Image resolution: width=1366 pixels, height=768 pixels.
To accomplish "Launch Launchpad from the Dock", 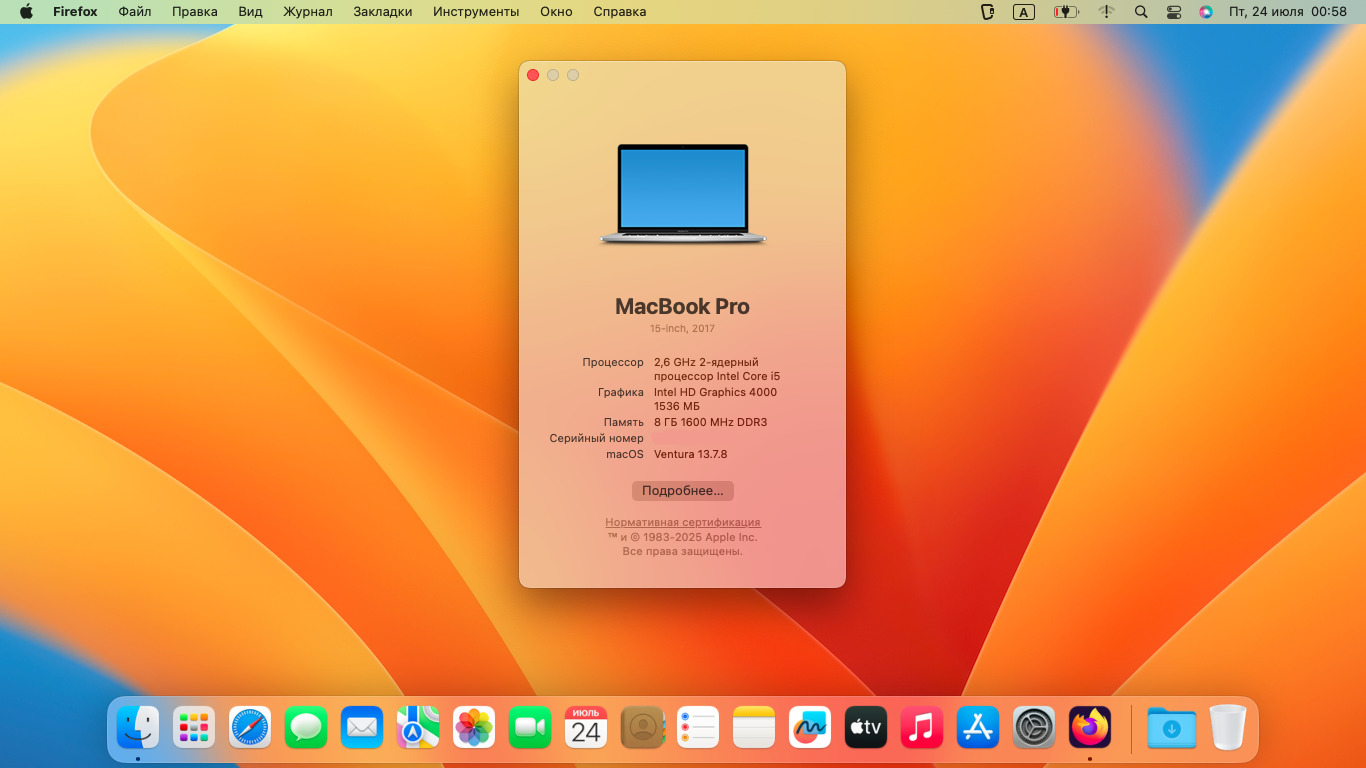I will [x=194, y=727].
